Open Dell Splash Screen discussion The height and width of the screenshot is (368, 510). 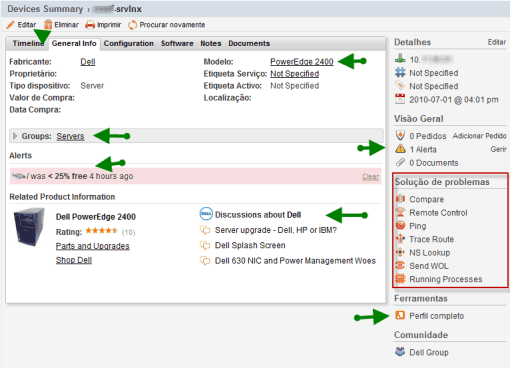[x=250, y=245]
